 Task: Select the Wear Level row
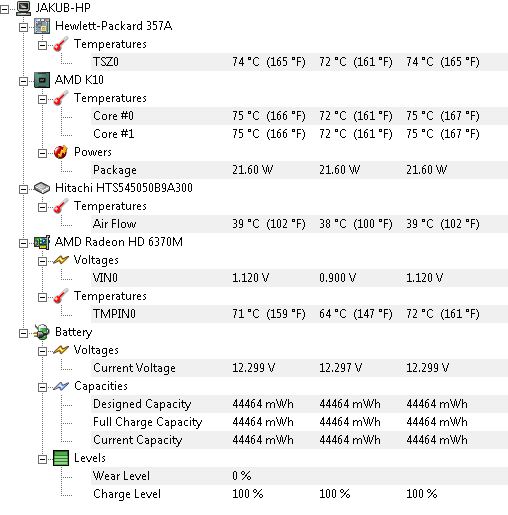[x=299, y=476]
